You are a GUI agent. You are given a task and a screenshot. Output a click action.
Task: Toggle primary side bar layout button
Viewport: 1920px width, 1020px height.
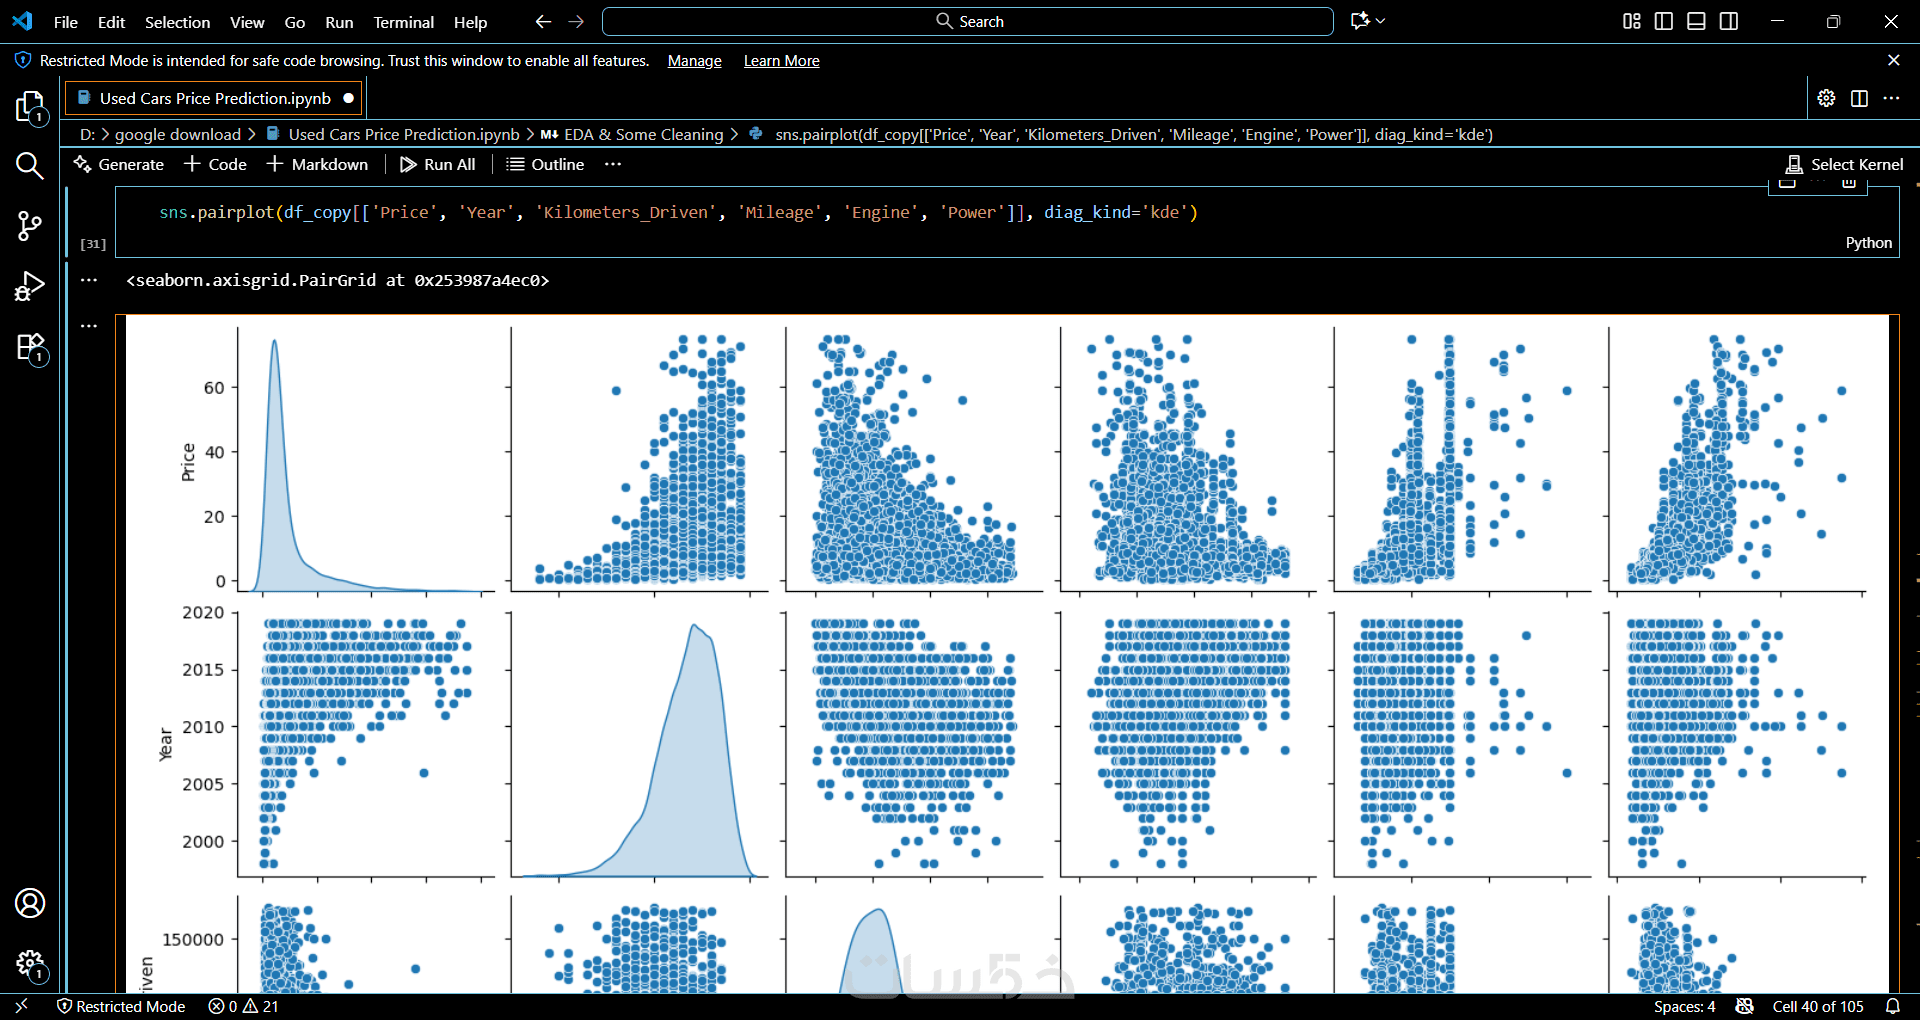(x=1664, y=21)
